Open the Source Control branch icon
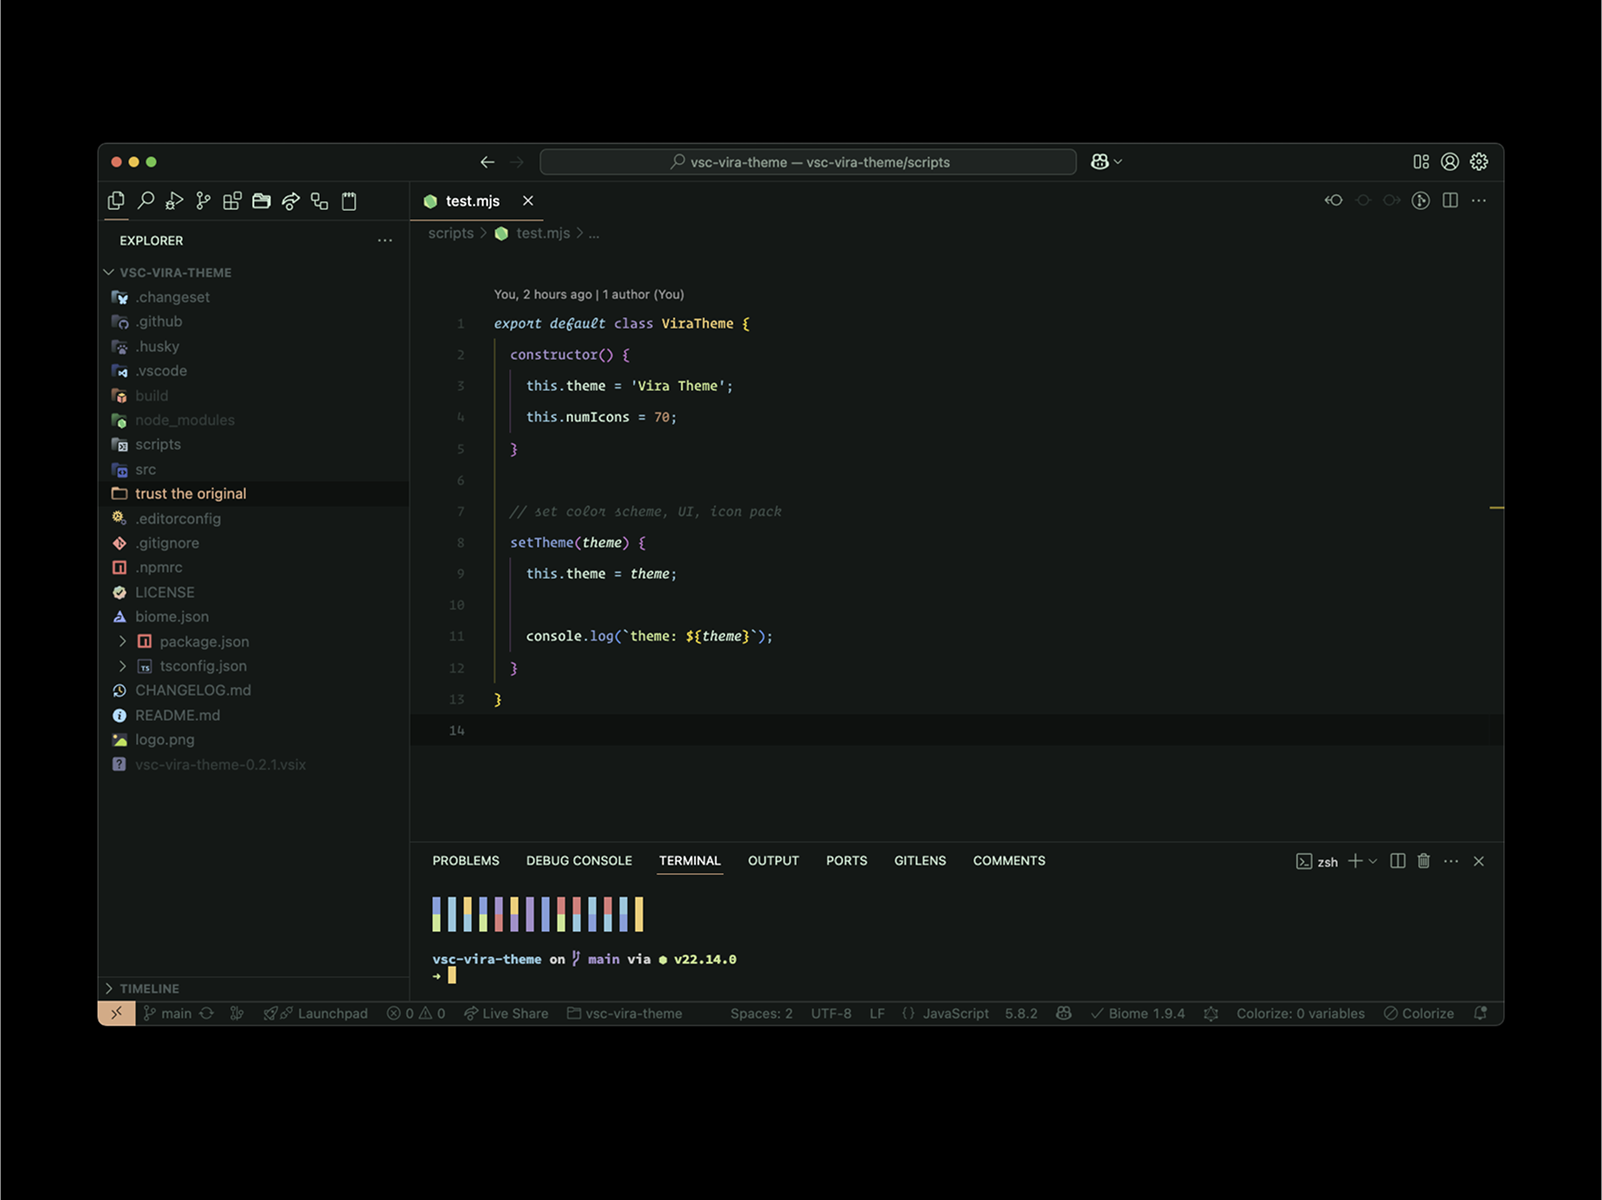1602x1200 pixels. [x=203, y=201]
